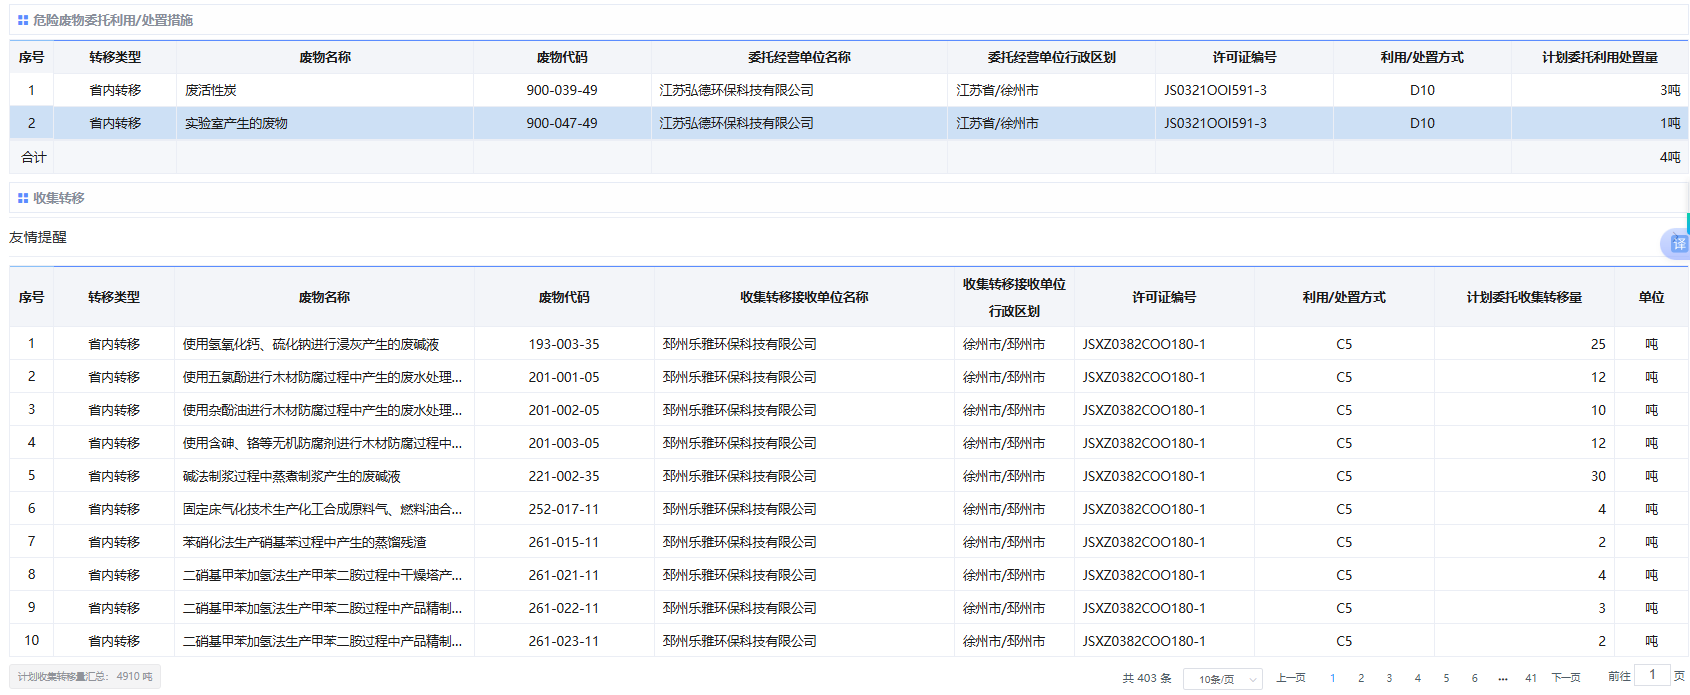Click the 计划委托收集转移量 column header

point(1523,297)
